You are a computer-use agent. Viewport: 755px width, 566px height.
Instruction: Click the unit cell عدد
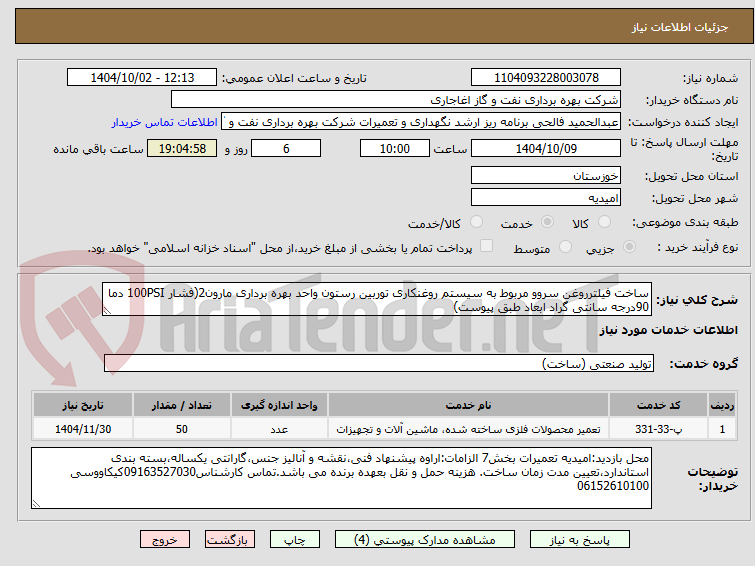(x=279, y=429)
